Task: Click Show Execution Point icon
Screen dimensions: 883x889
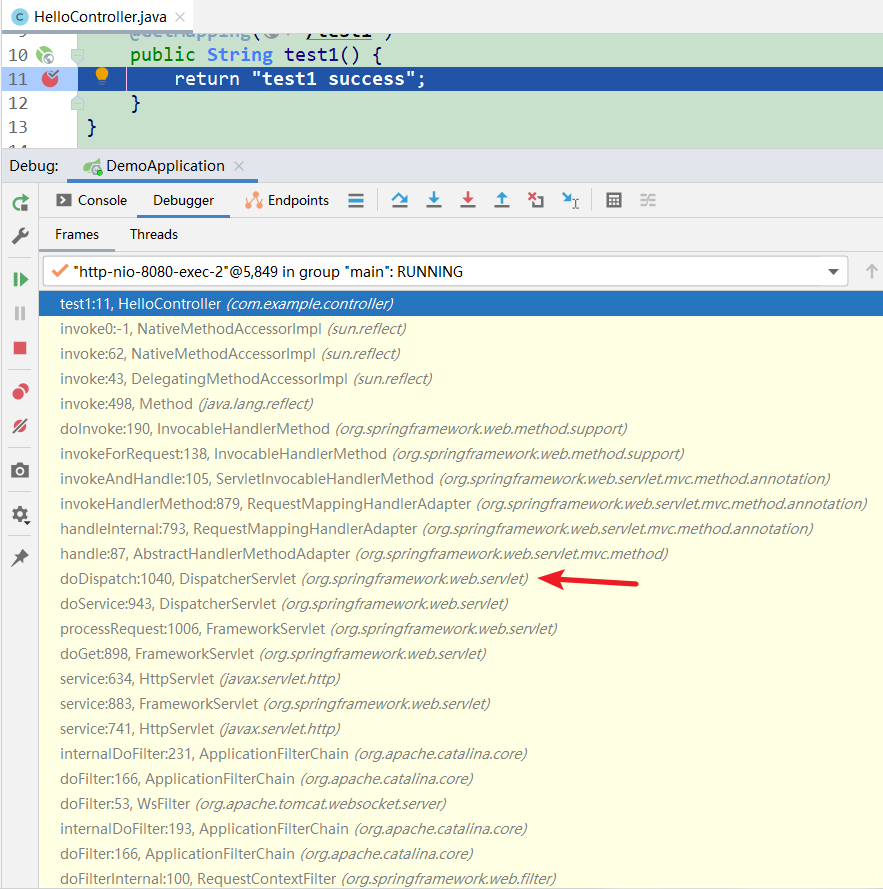Action: pos(356,201)
